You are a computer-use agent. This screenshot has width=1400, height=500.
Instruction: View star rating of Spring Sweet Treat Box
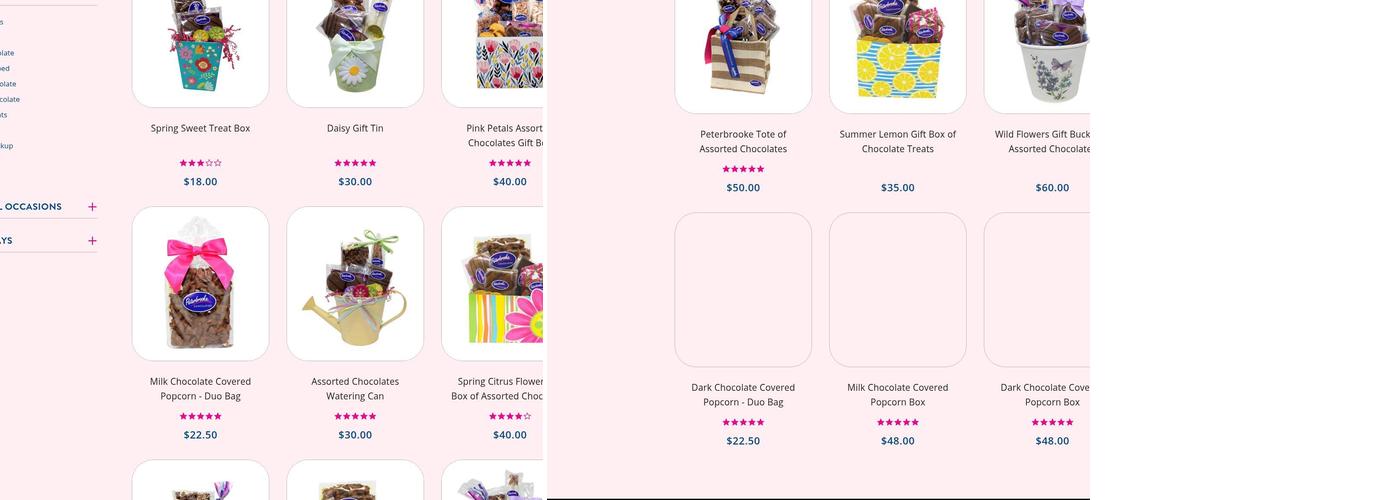[200, 163]
